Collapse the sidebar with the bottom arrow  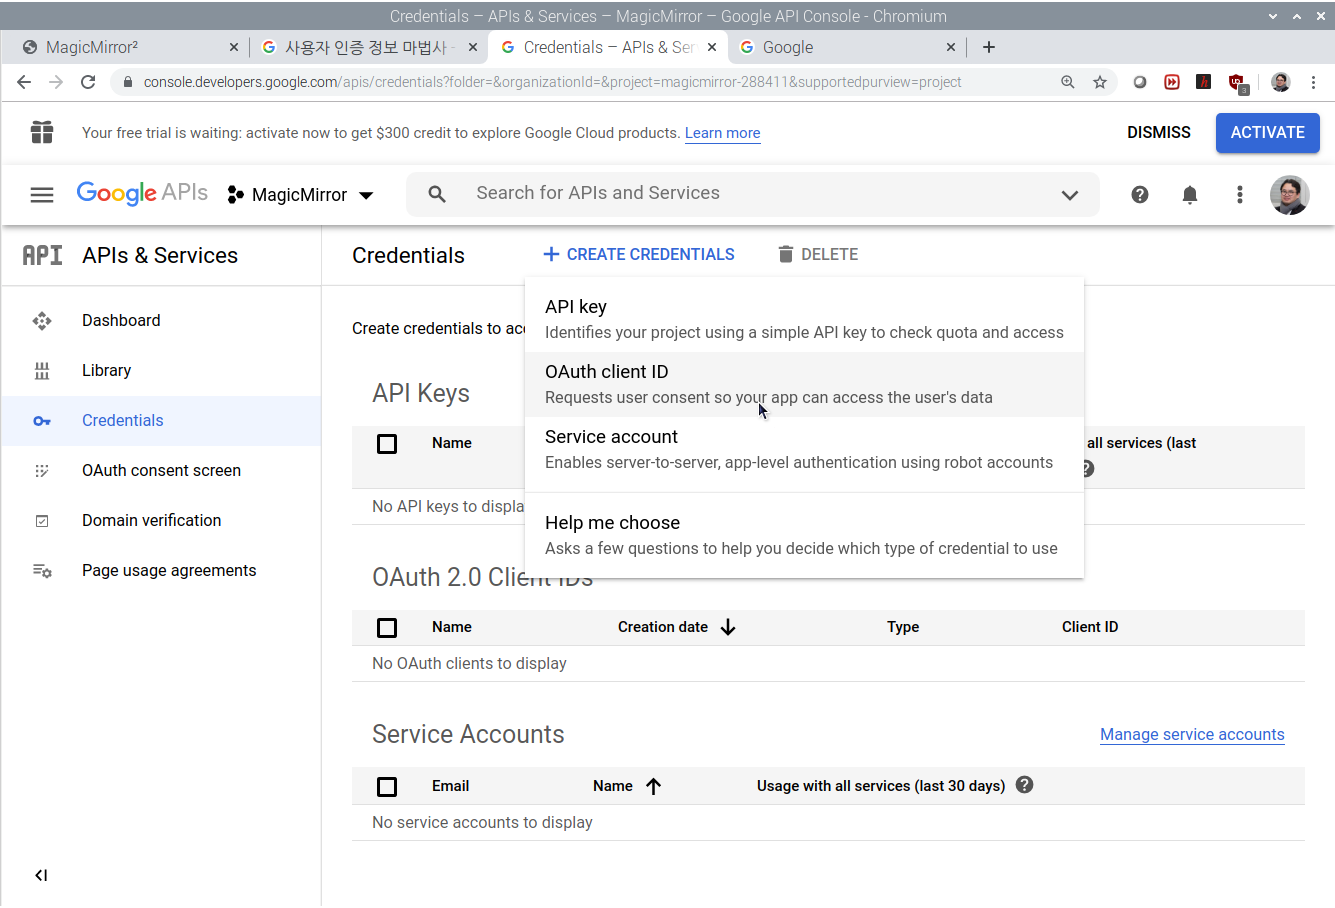pos(41,875)
